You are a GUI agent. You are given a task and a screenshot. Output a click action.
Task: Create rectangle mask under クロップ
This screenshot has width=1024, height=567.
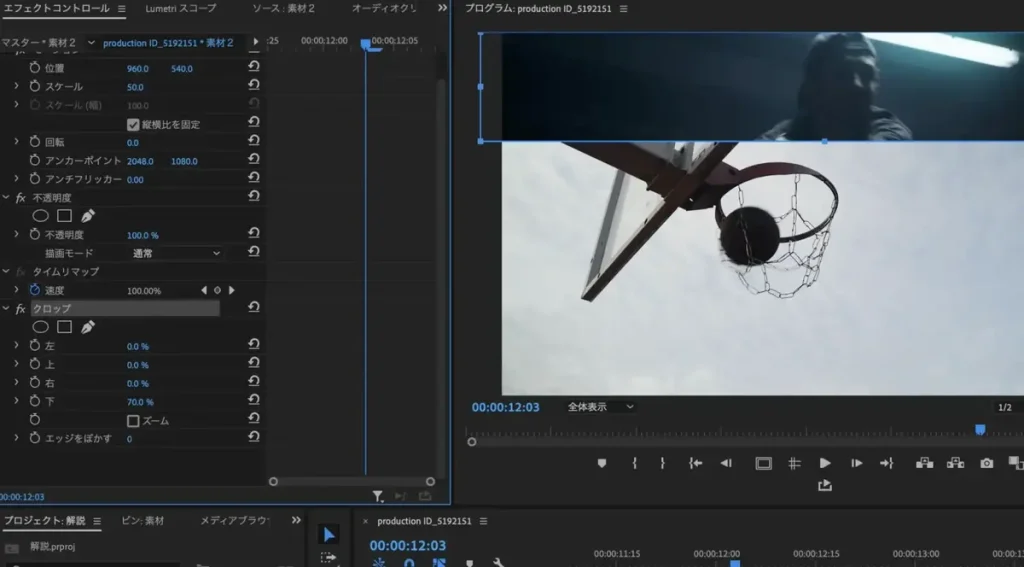coord(64,327)
